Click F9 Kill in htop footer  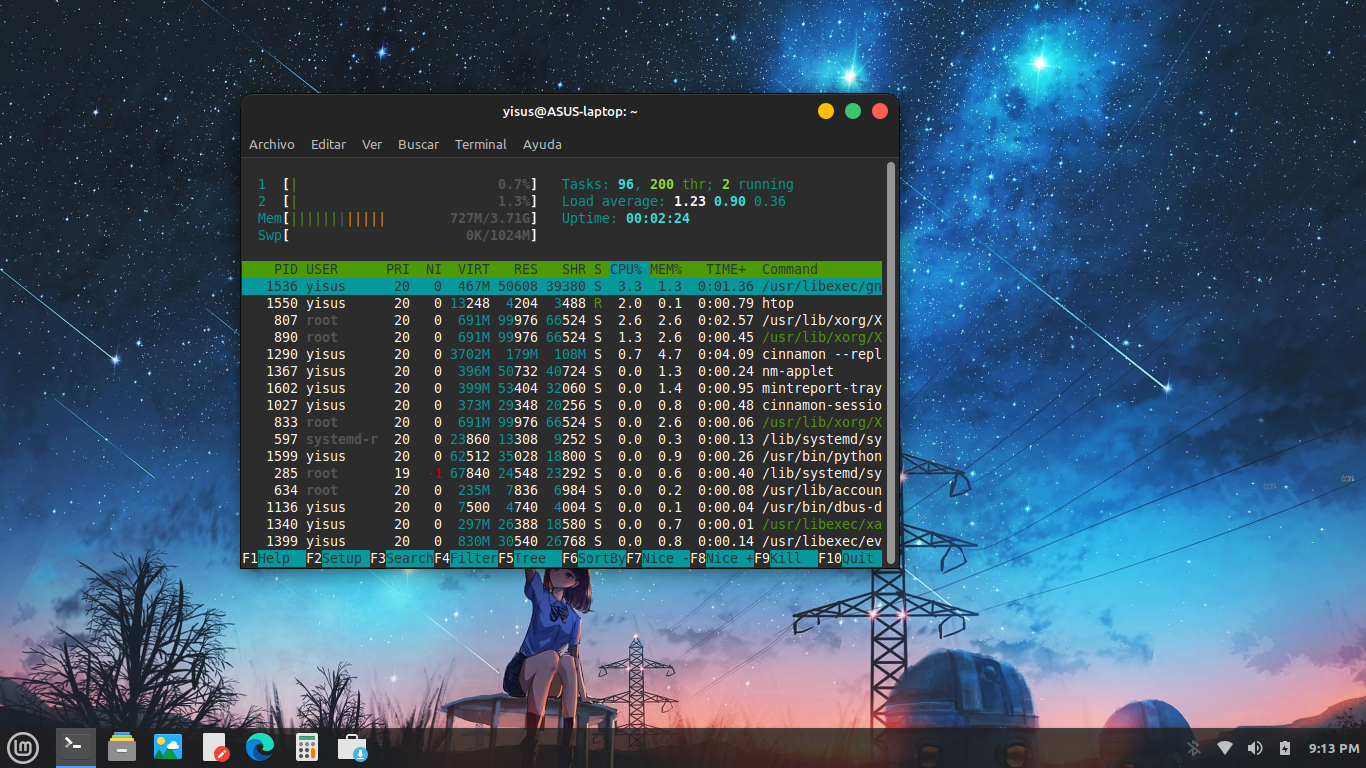click(x=786, y=558)
